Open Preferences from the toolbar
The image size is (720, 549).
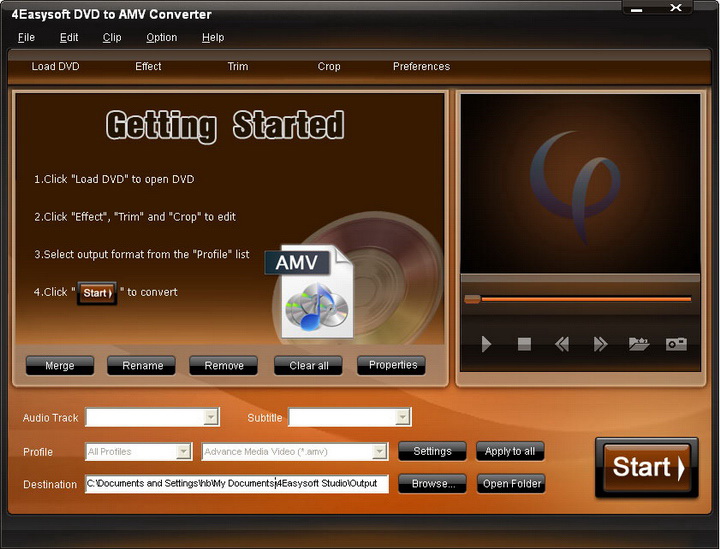tap(422, 67)
